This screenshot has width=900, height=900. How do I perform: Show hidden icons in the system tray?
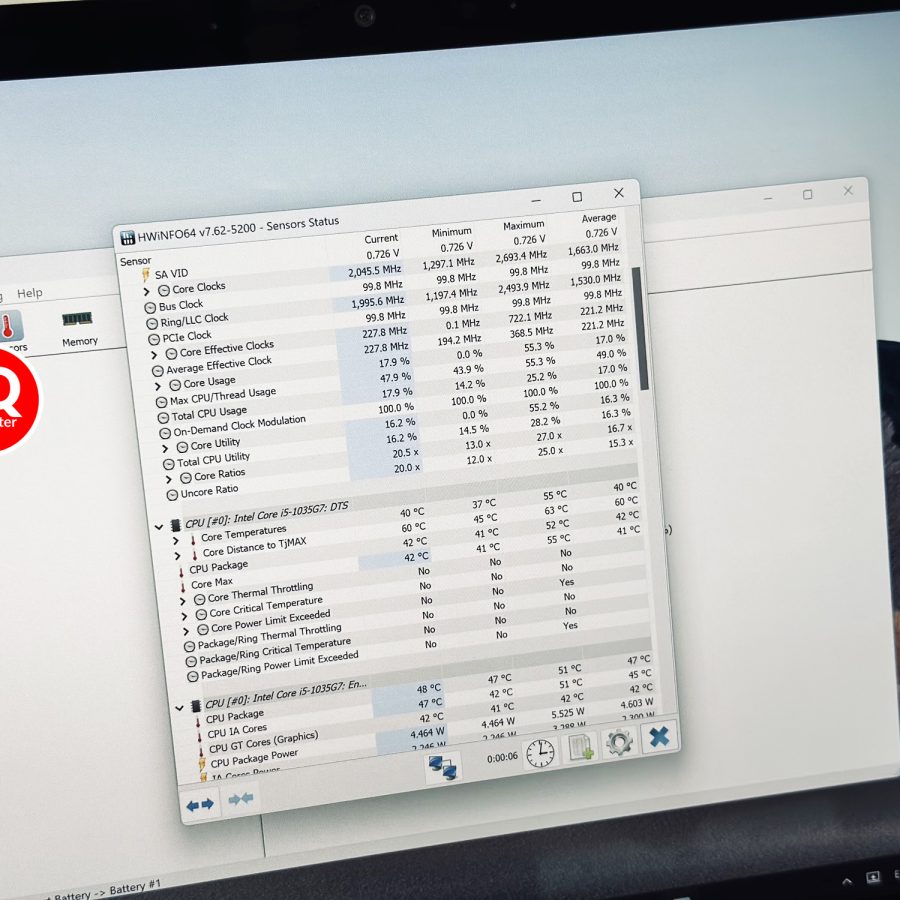click(x=847, y=881)
